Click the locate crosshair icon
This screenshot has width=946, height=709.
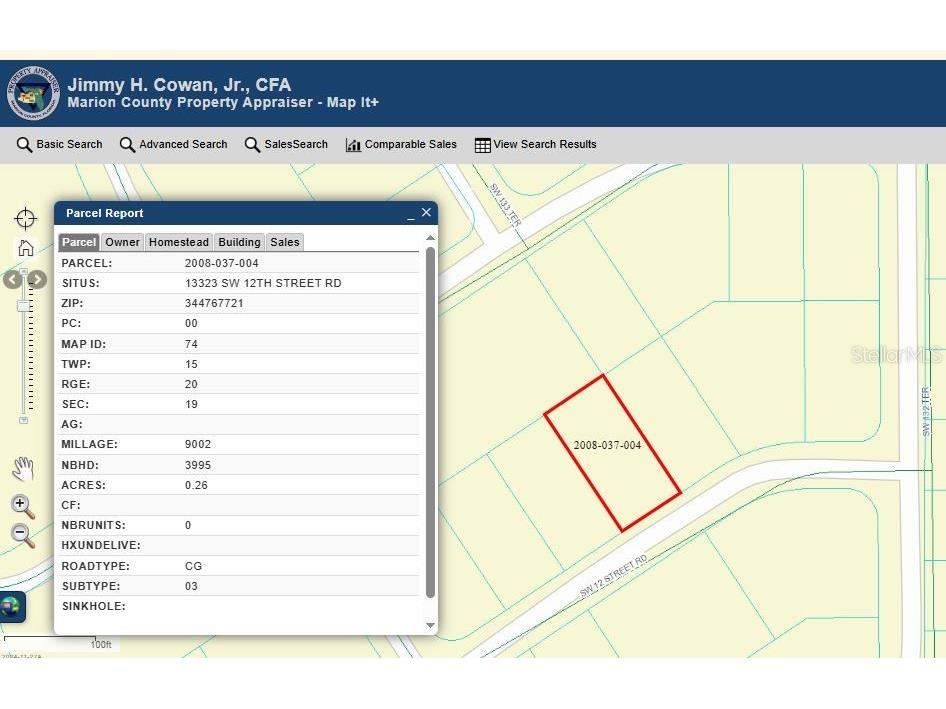tap(25, 218)
